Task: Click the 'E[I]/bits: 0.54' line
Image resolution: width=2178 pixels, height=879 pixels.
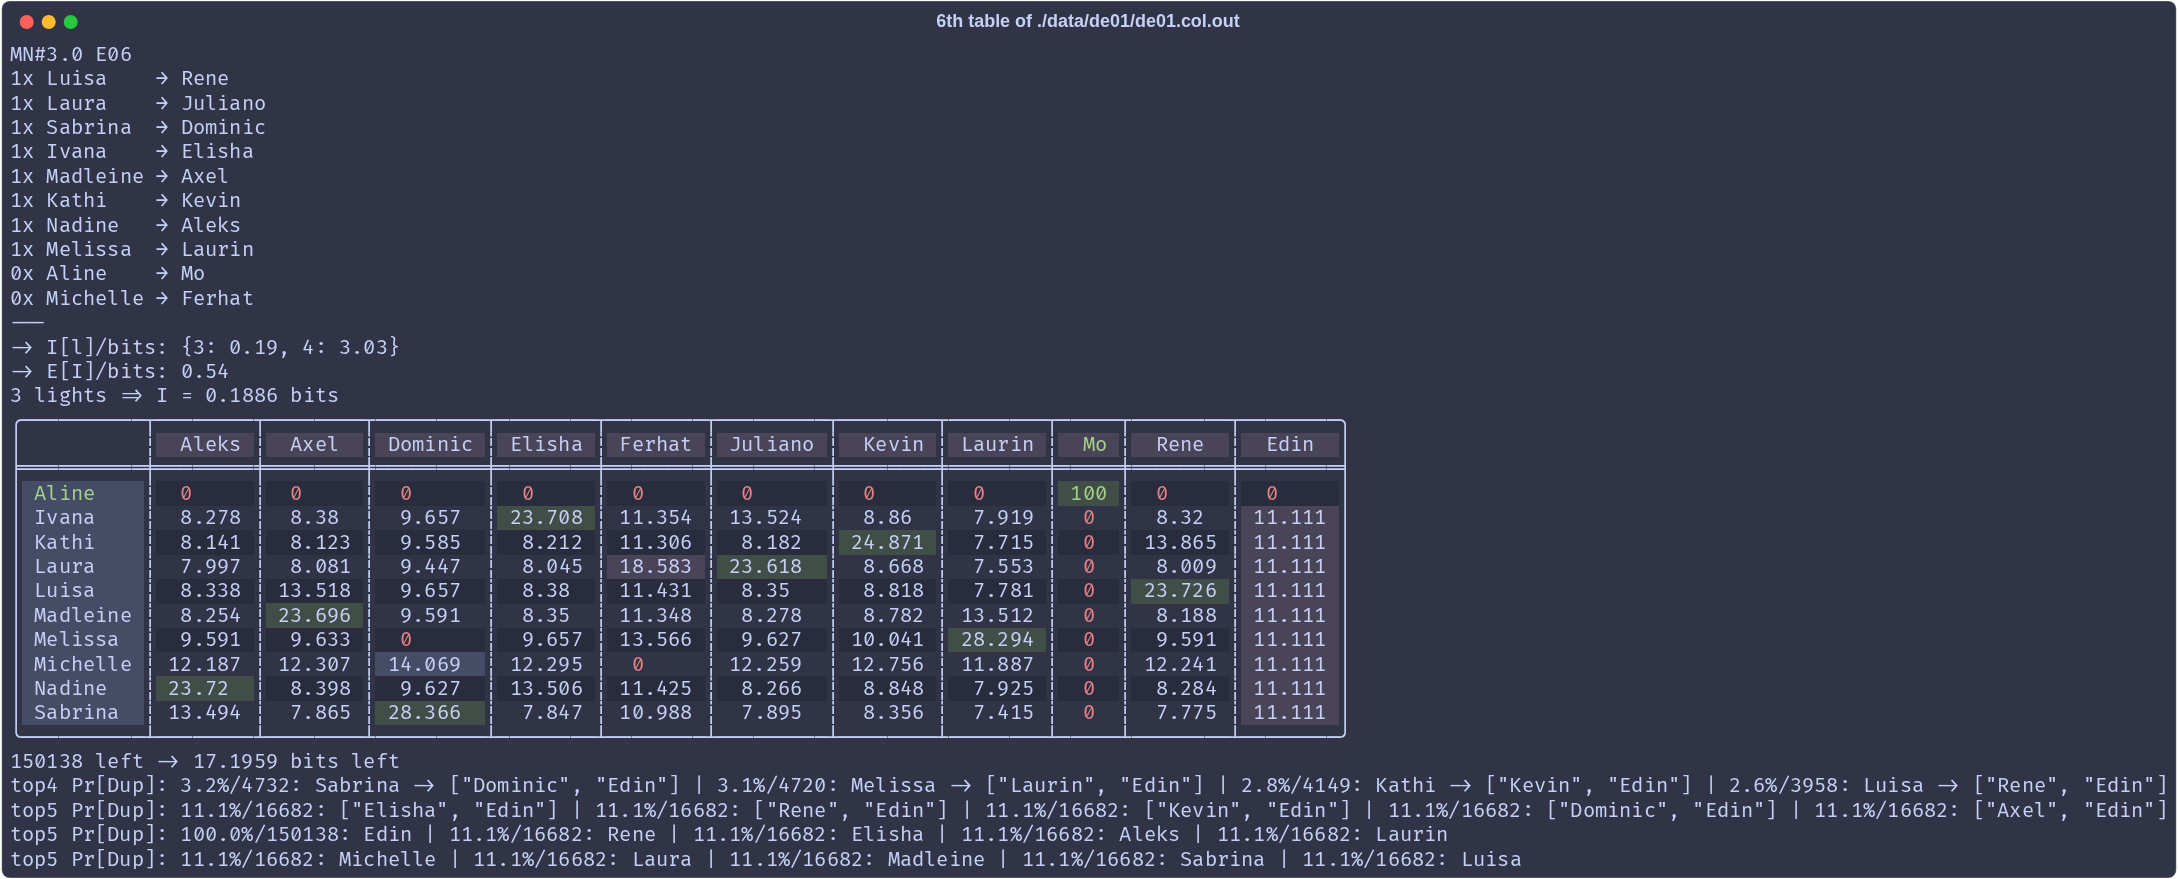Action: [x=120, y=371]
